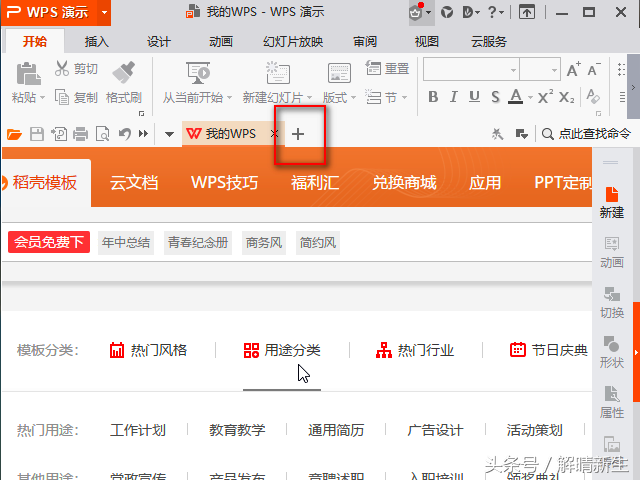Toggle Subscript formatting
Image resolution: width=640 pixels, height=480 pixels.
click(x=567, y=97)
